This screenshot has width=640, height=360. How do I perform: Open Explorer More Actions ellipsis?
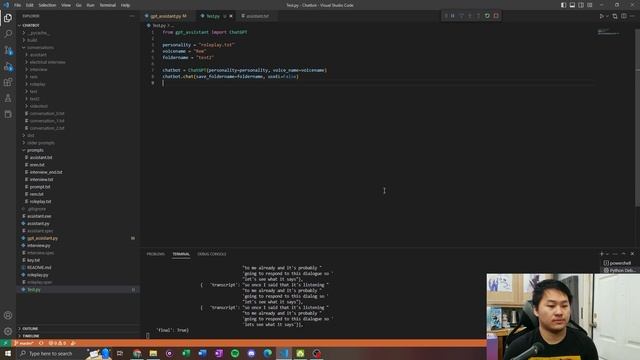click(132, 16)
